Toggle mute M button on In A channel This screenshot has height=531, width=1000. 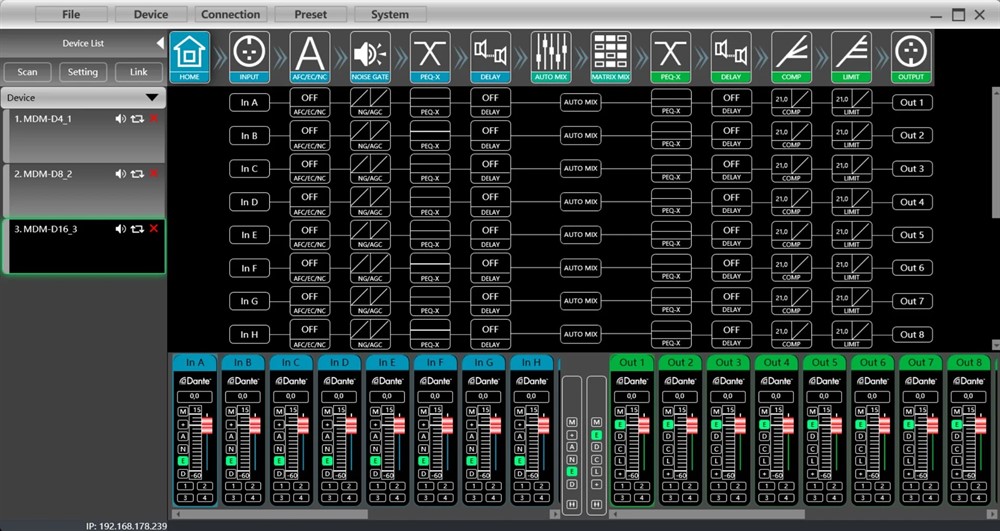tap(183, 412)
